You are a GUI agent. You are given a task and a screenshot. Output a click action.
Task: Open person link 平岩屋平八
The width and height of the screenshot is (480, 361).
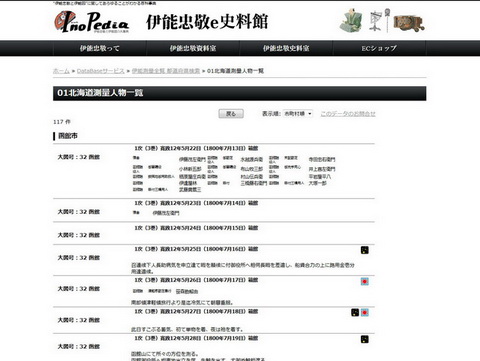pos(320,176)
